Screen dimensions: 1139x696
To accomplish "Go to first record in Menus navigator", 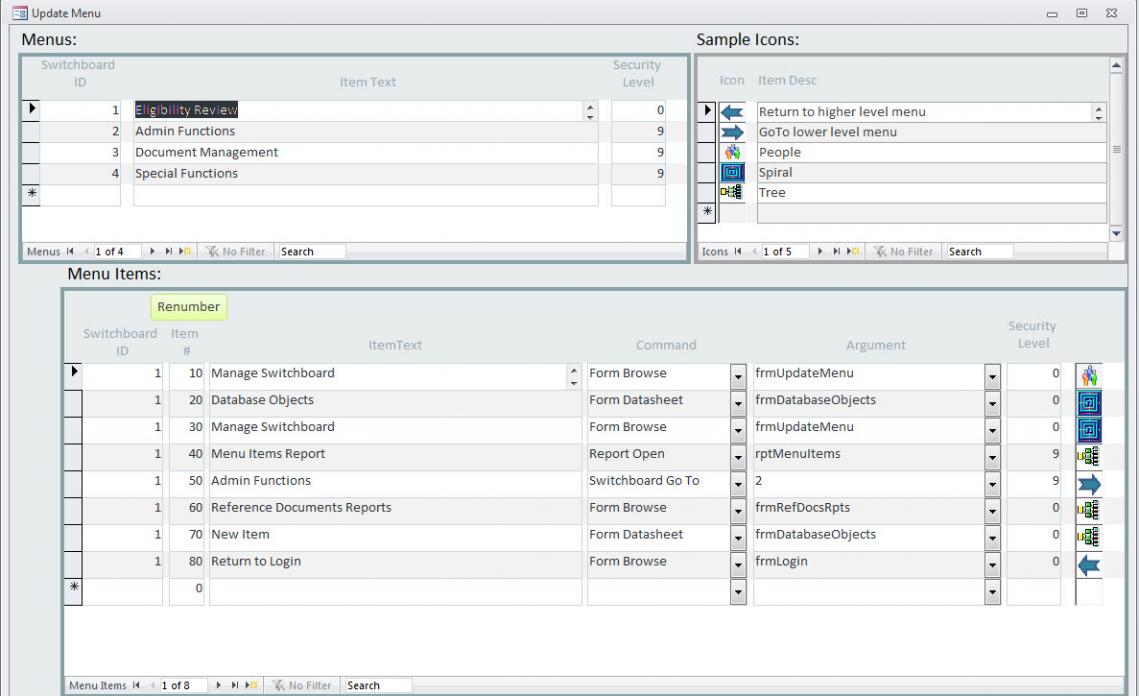I will point(70,251).
